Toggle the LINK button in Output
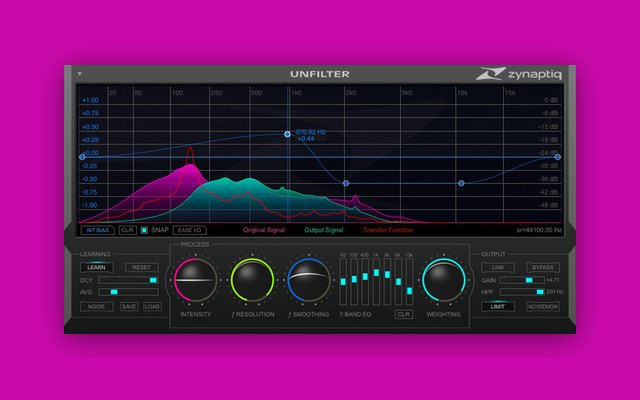 (x=498, y=268)
